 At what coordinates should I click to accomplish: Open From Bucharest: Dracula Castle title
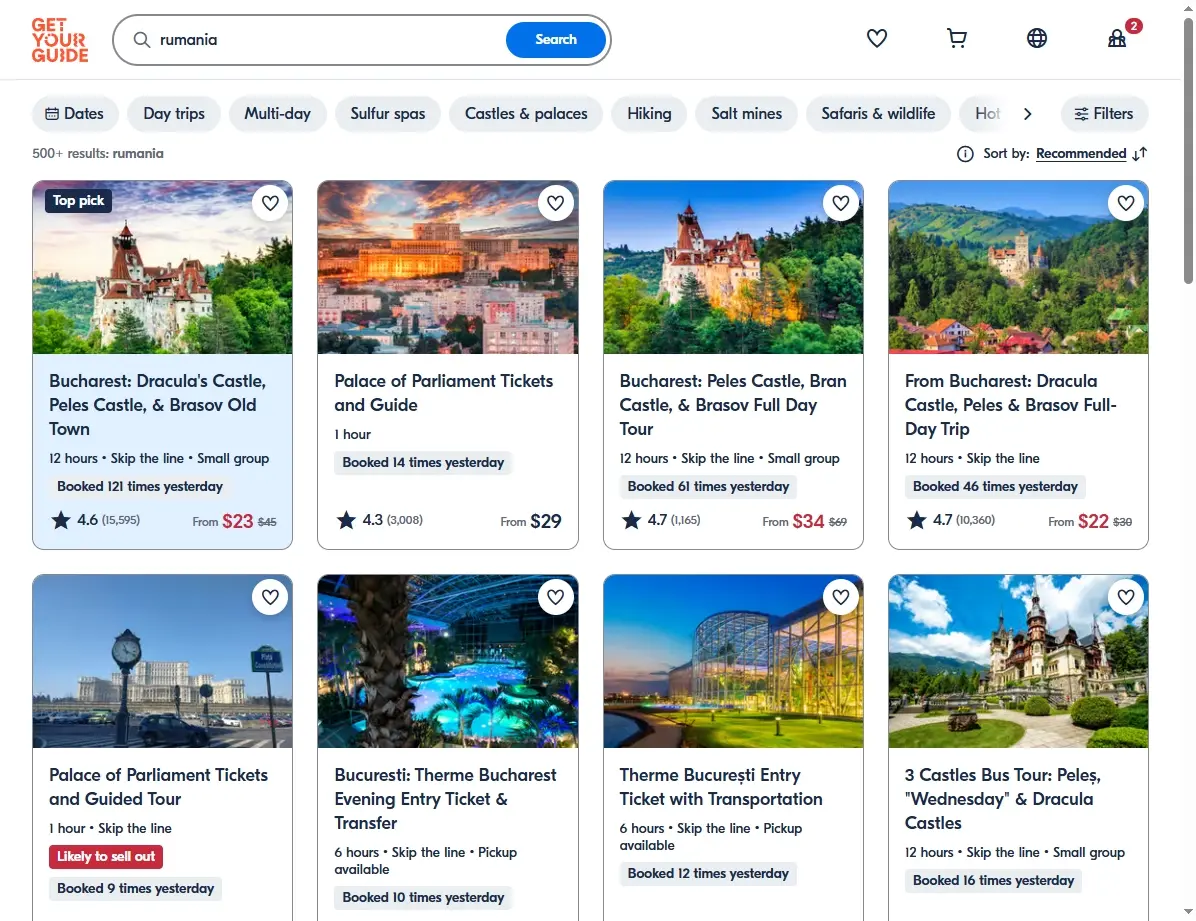[x=1011, y=404]
